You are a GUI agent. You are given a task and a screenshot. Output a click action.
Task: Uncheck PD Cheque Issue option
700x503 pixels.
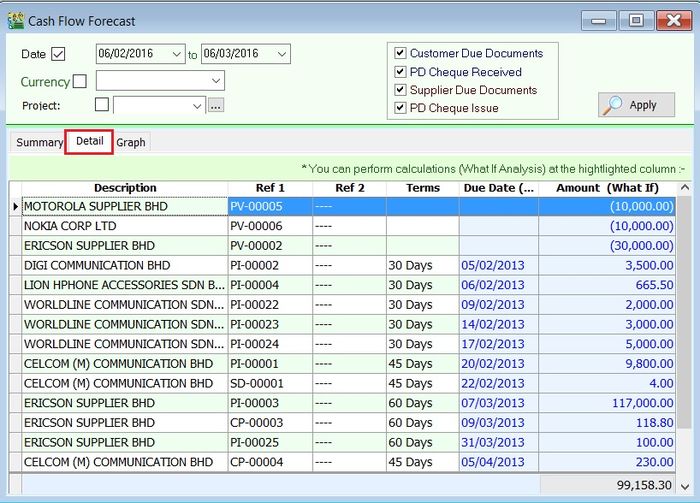coord(401,108)
